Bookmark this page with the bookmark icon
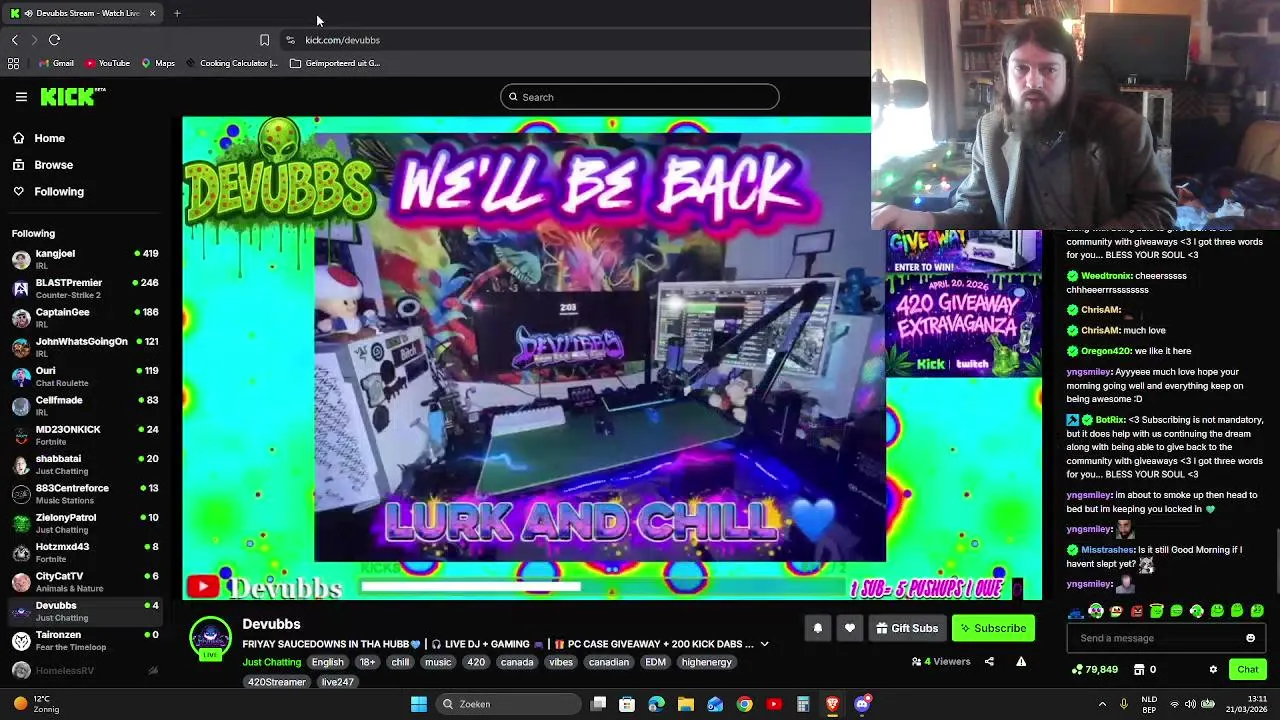The height and width of the screenshot is (720, 1280). click(x=264, y=40)
